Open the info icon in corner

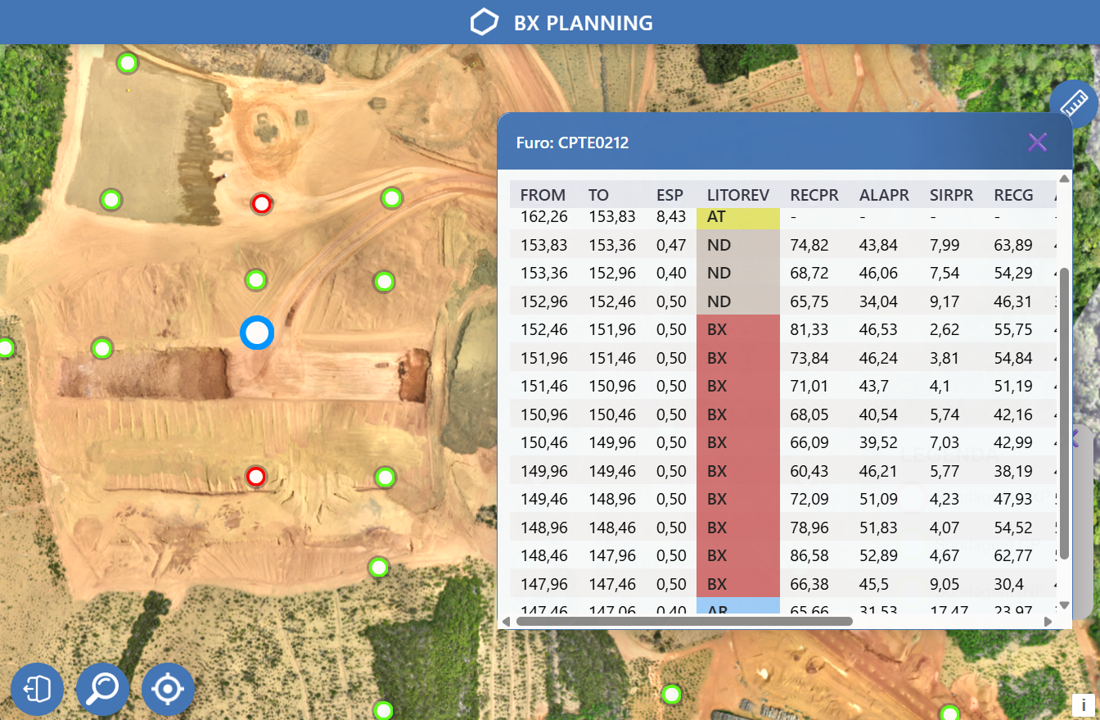coord(1083,705)
